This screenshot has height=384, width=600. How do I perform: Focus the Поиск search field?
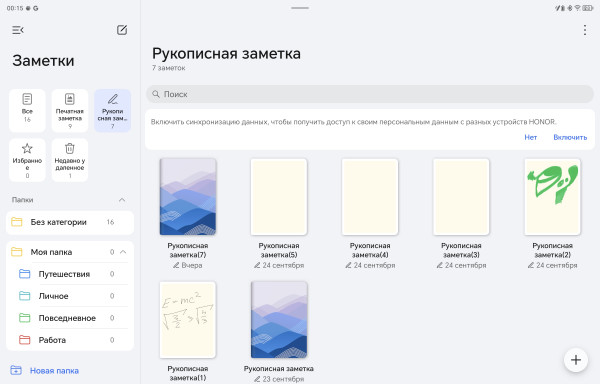370,94
